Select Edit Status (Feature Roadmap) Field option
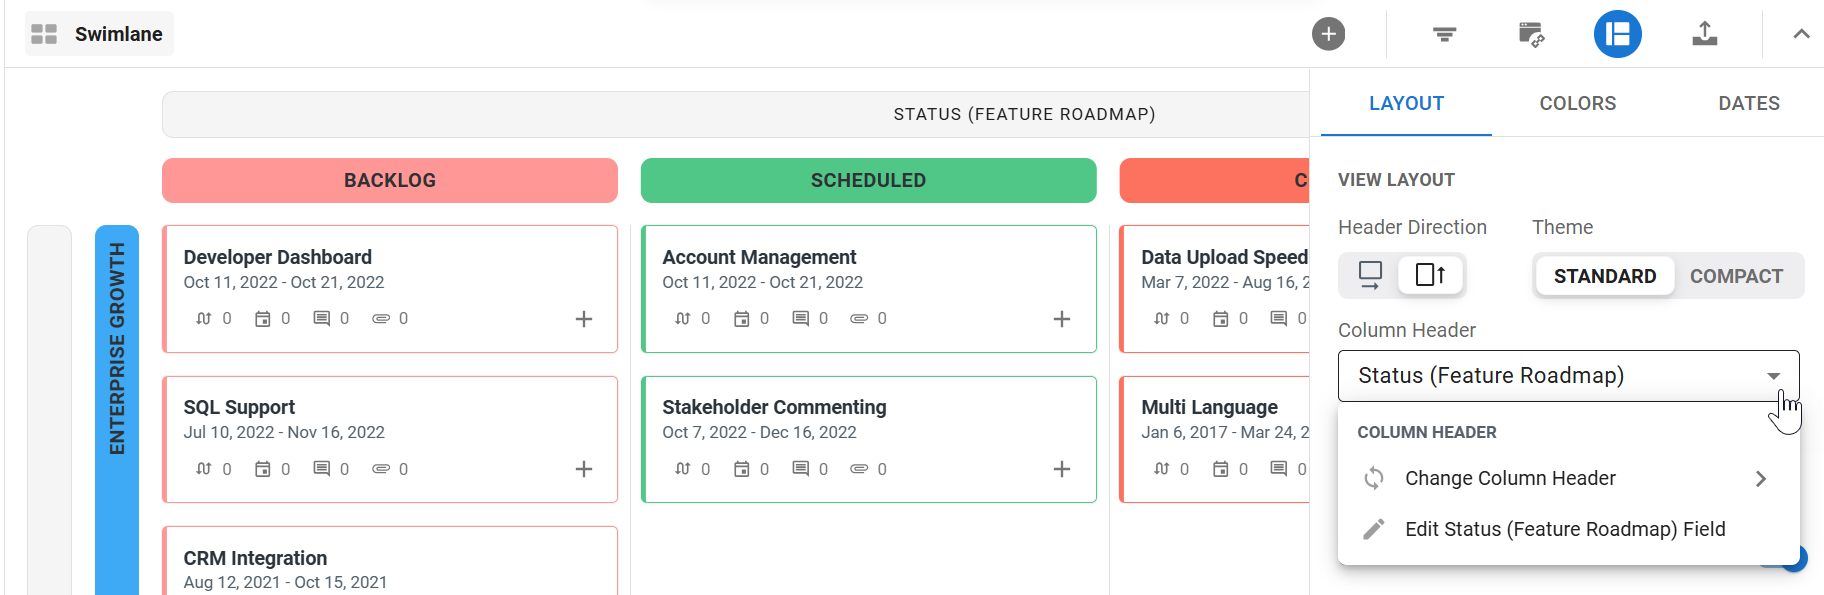This screenshot has width=1824, height=595. 1565,529
